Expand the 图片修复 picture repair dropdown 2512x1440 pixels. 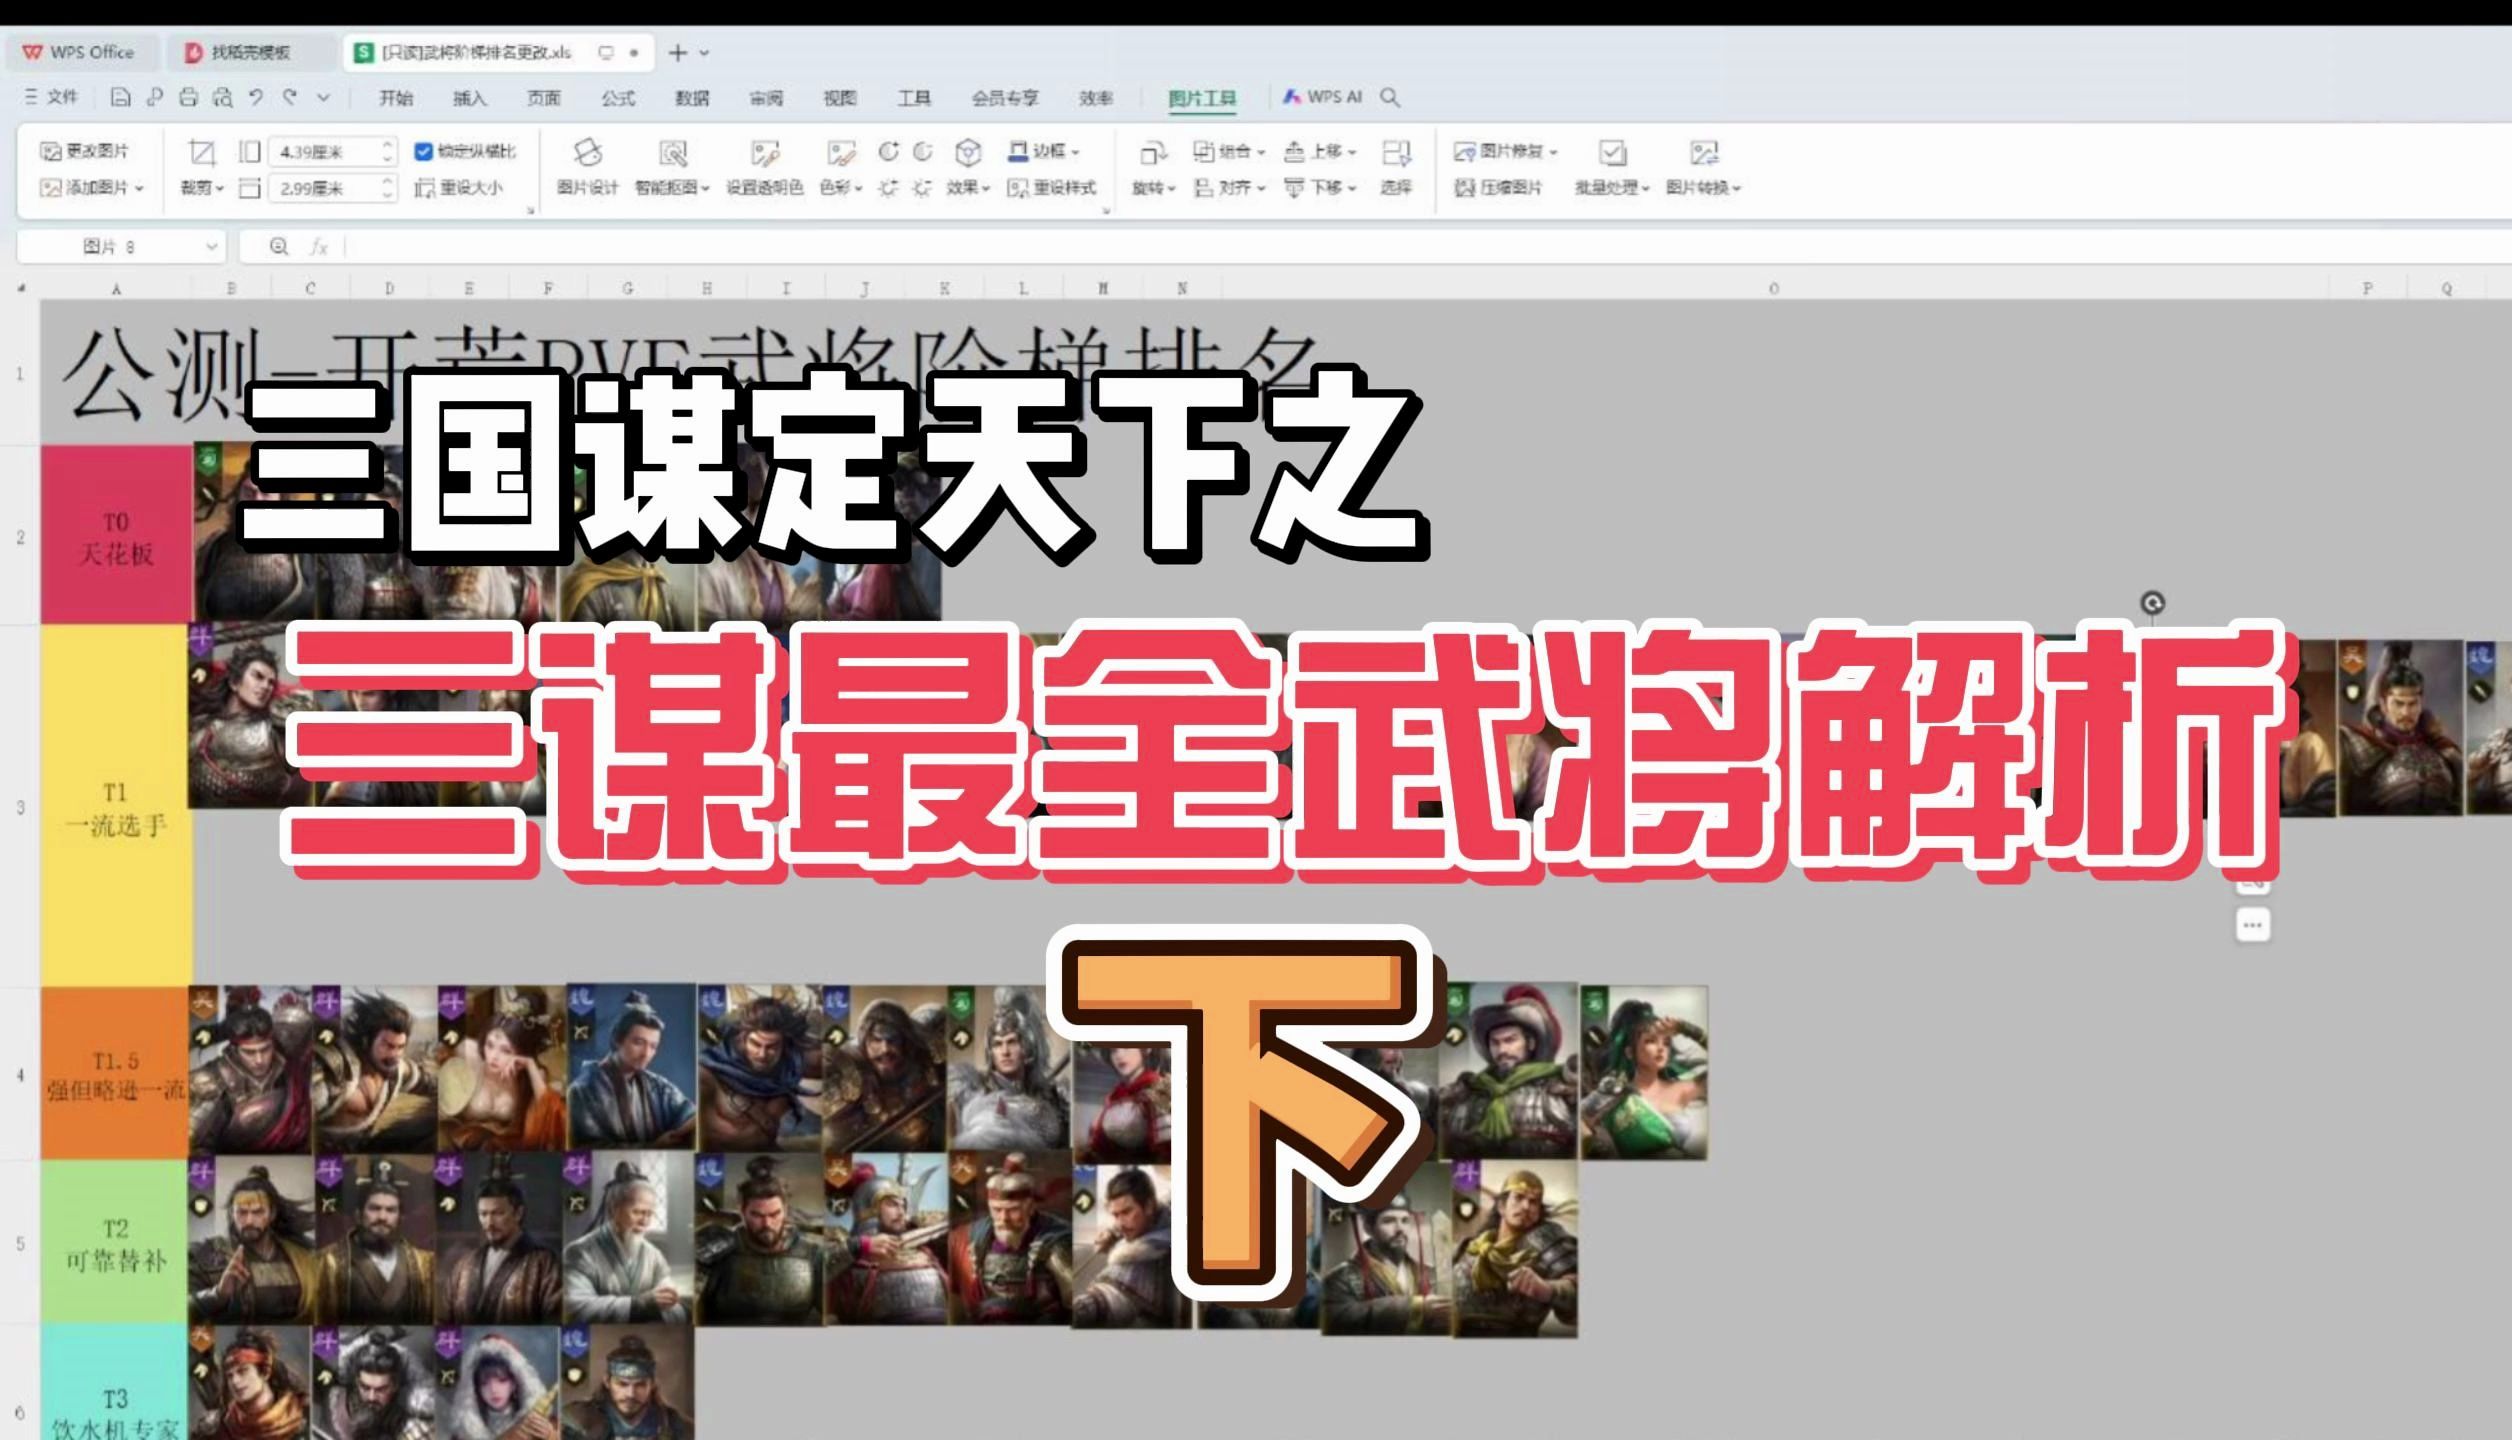point(1553,152)
